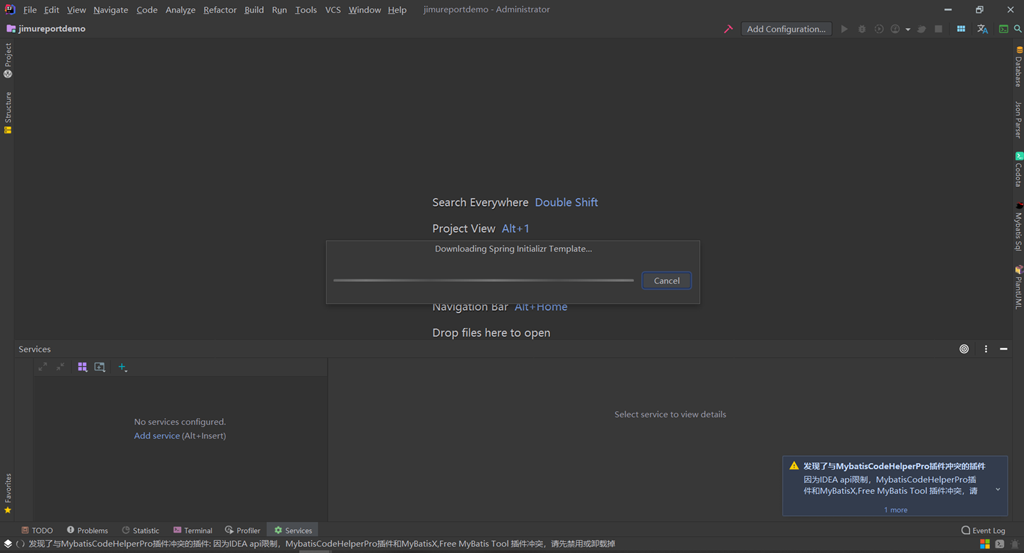This screenshot has height=553, width=1024.
Task: Click the Run with Coverage icon
Action: click(x=879, y=29)
